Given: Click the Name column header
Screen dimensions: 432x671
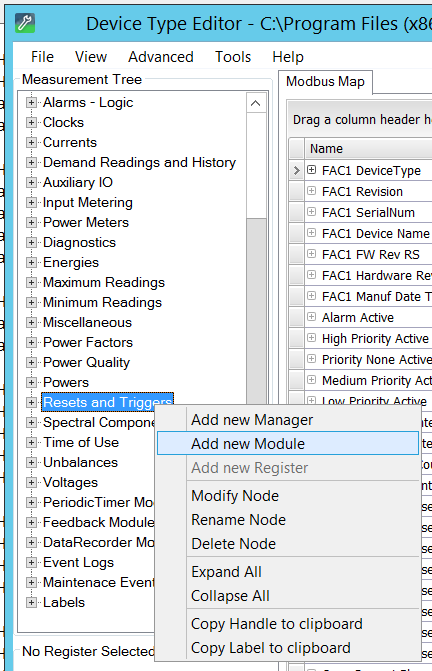Looking at the screenshot, I should 368,148.
